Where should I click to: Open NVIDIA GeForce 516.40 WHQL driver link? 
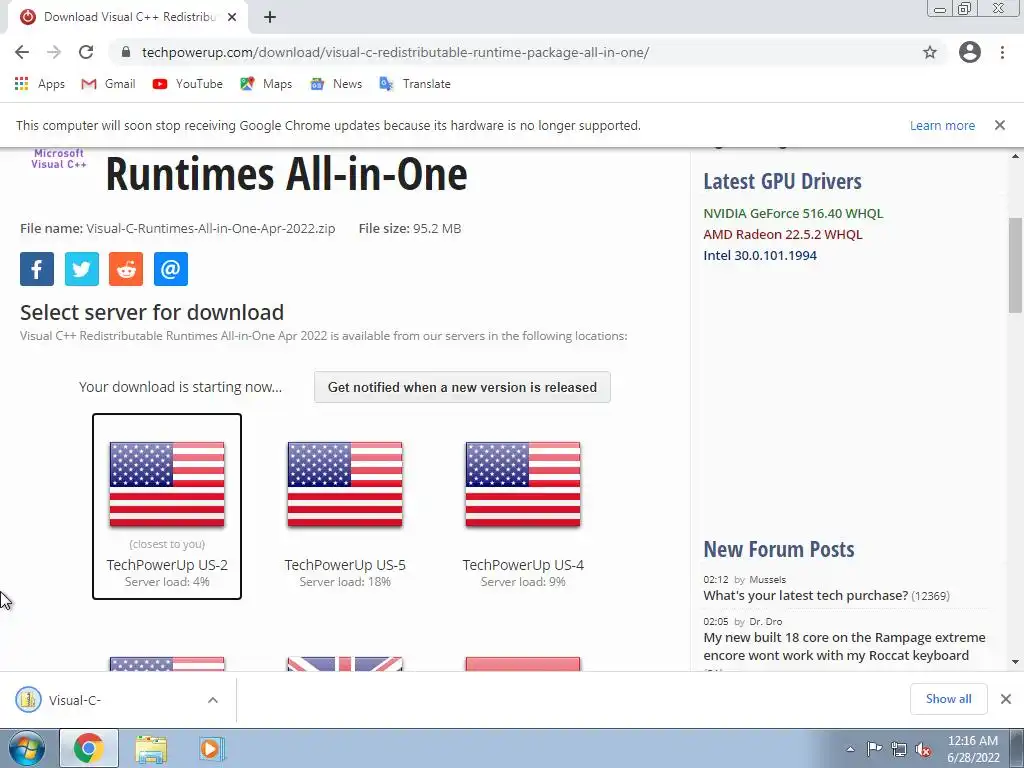point(793,214)
